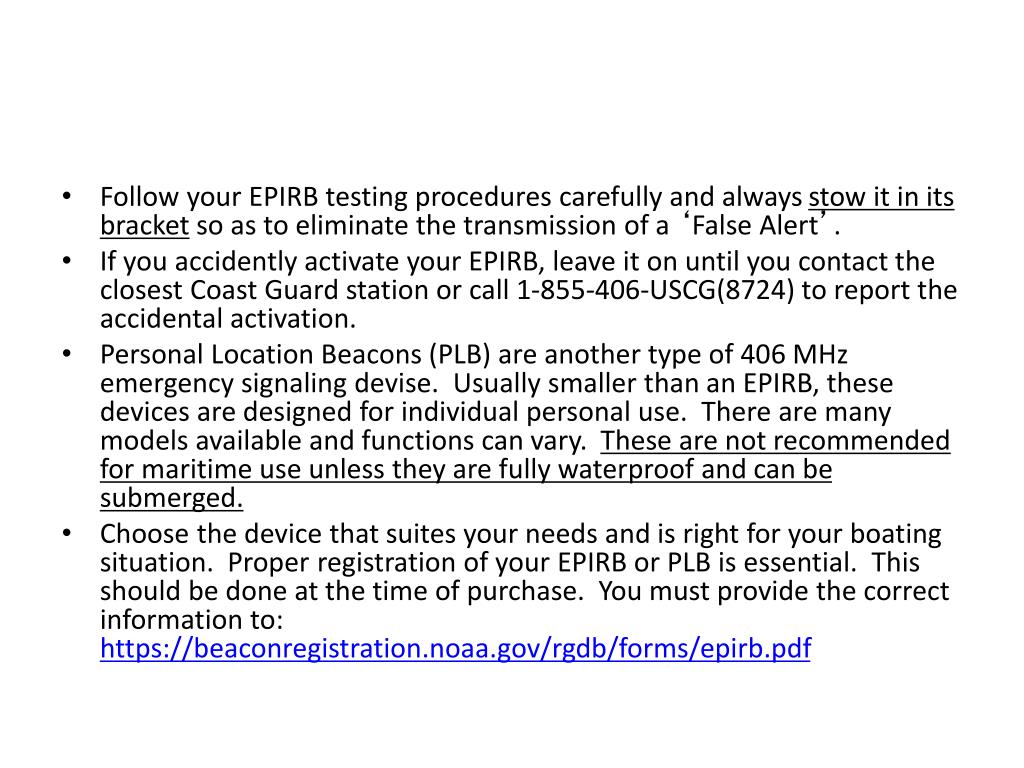Click the text 'Personal Location Beacons (PLB)'
The image size is (1024, 768).
295,355
